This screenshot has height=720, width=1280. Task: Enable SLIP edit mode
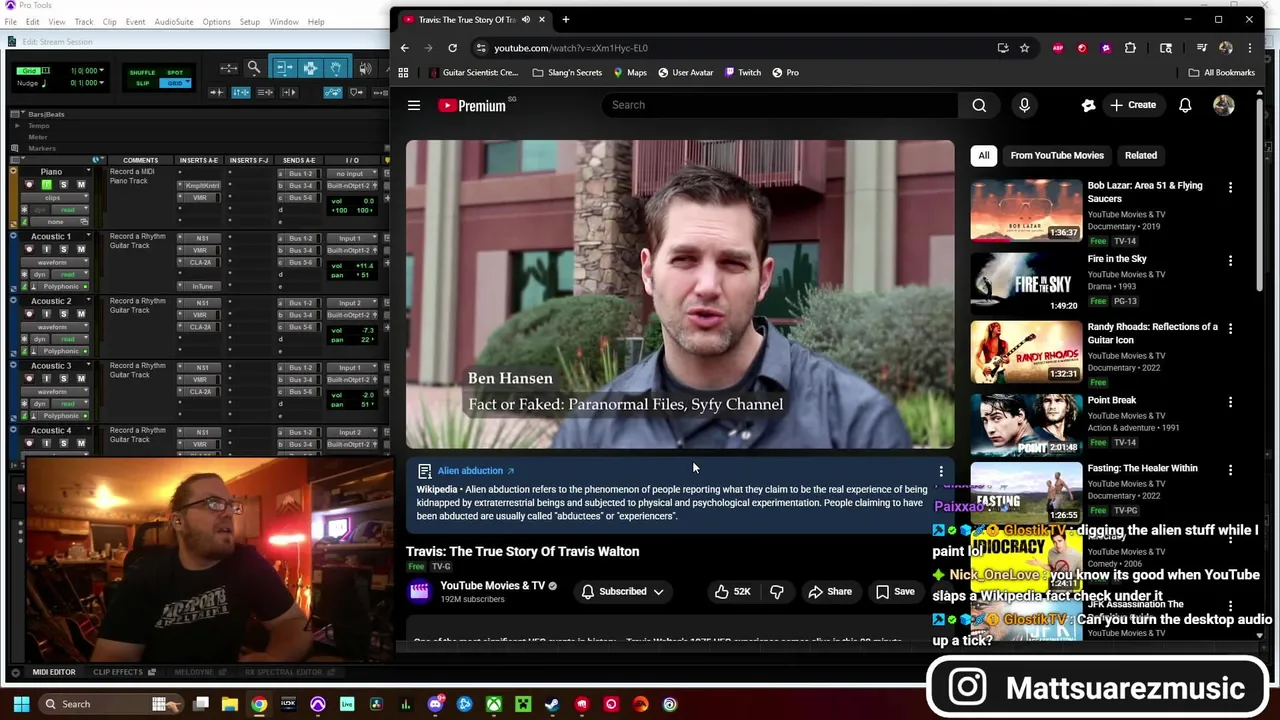(143, 83)
